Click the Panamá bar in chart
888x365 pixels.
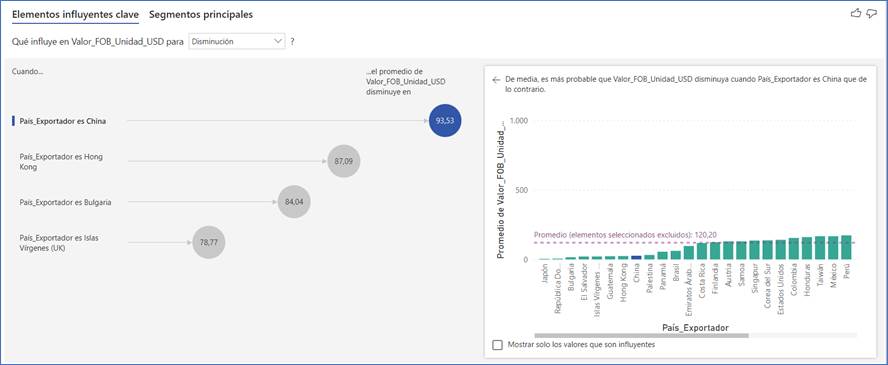point(662,256)
